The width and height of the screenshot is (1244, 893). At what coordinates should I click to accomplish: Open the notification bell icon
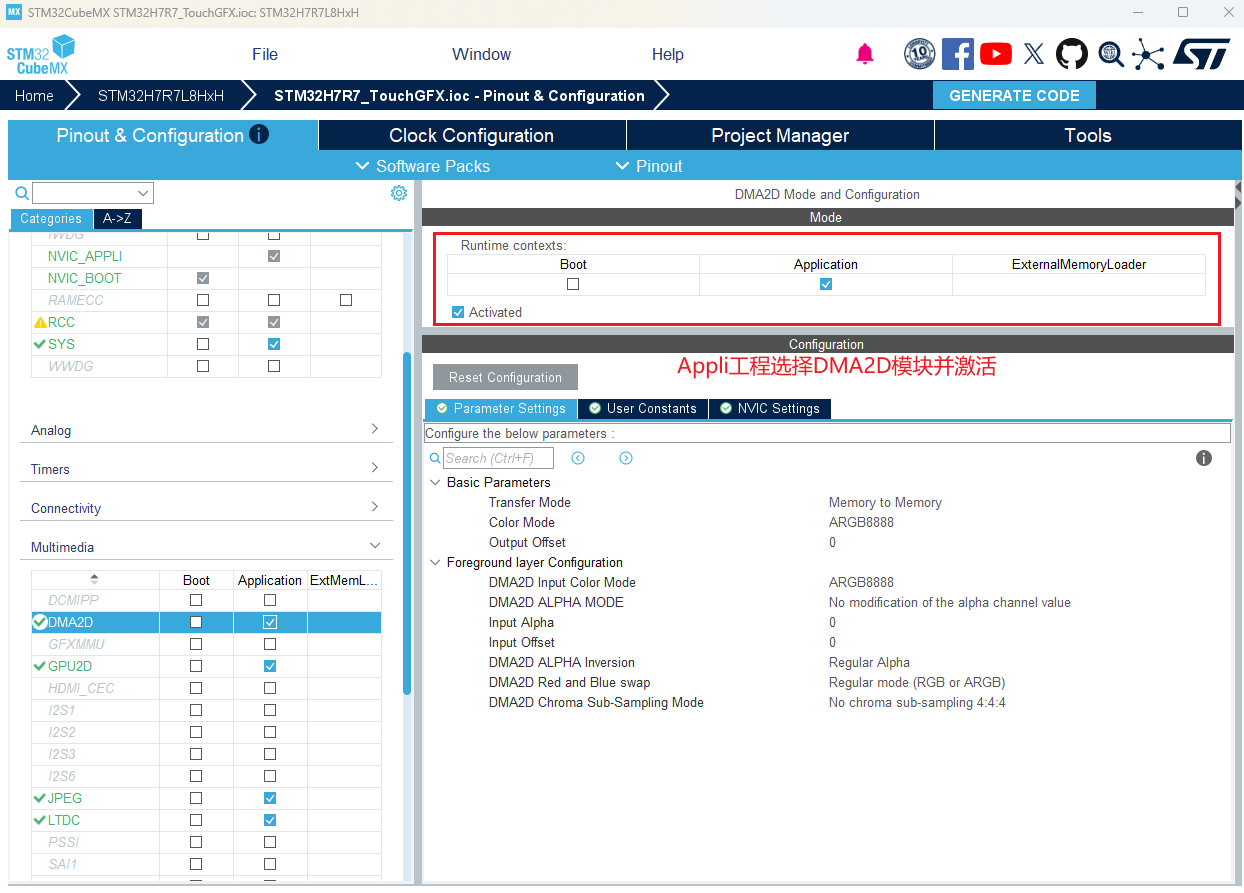click(x=865, y=54)
